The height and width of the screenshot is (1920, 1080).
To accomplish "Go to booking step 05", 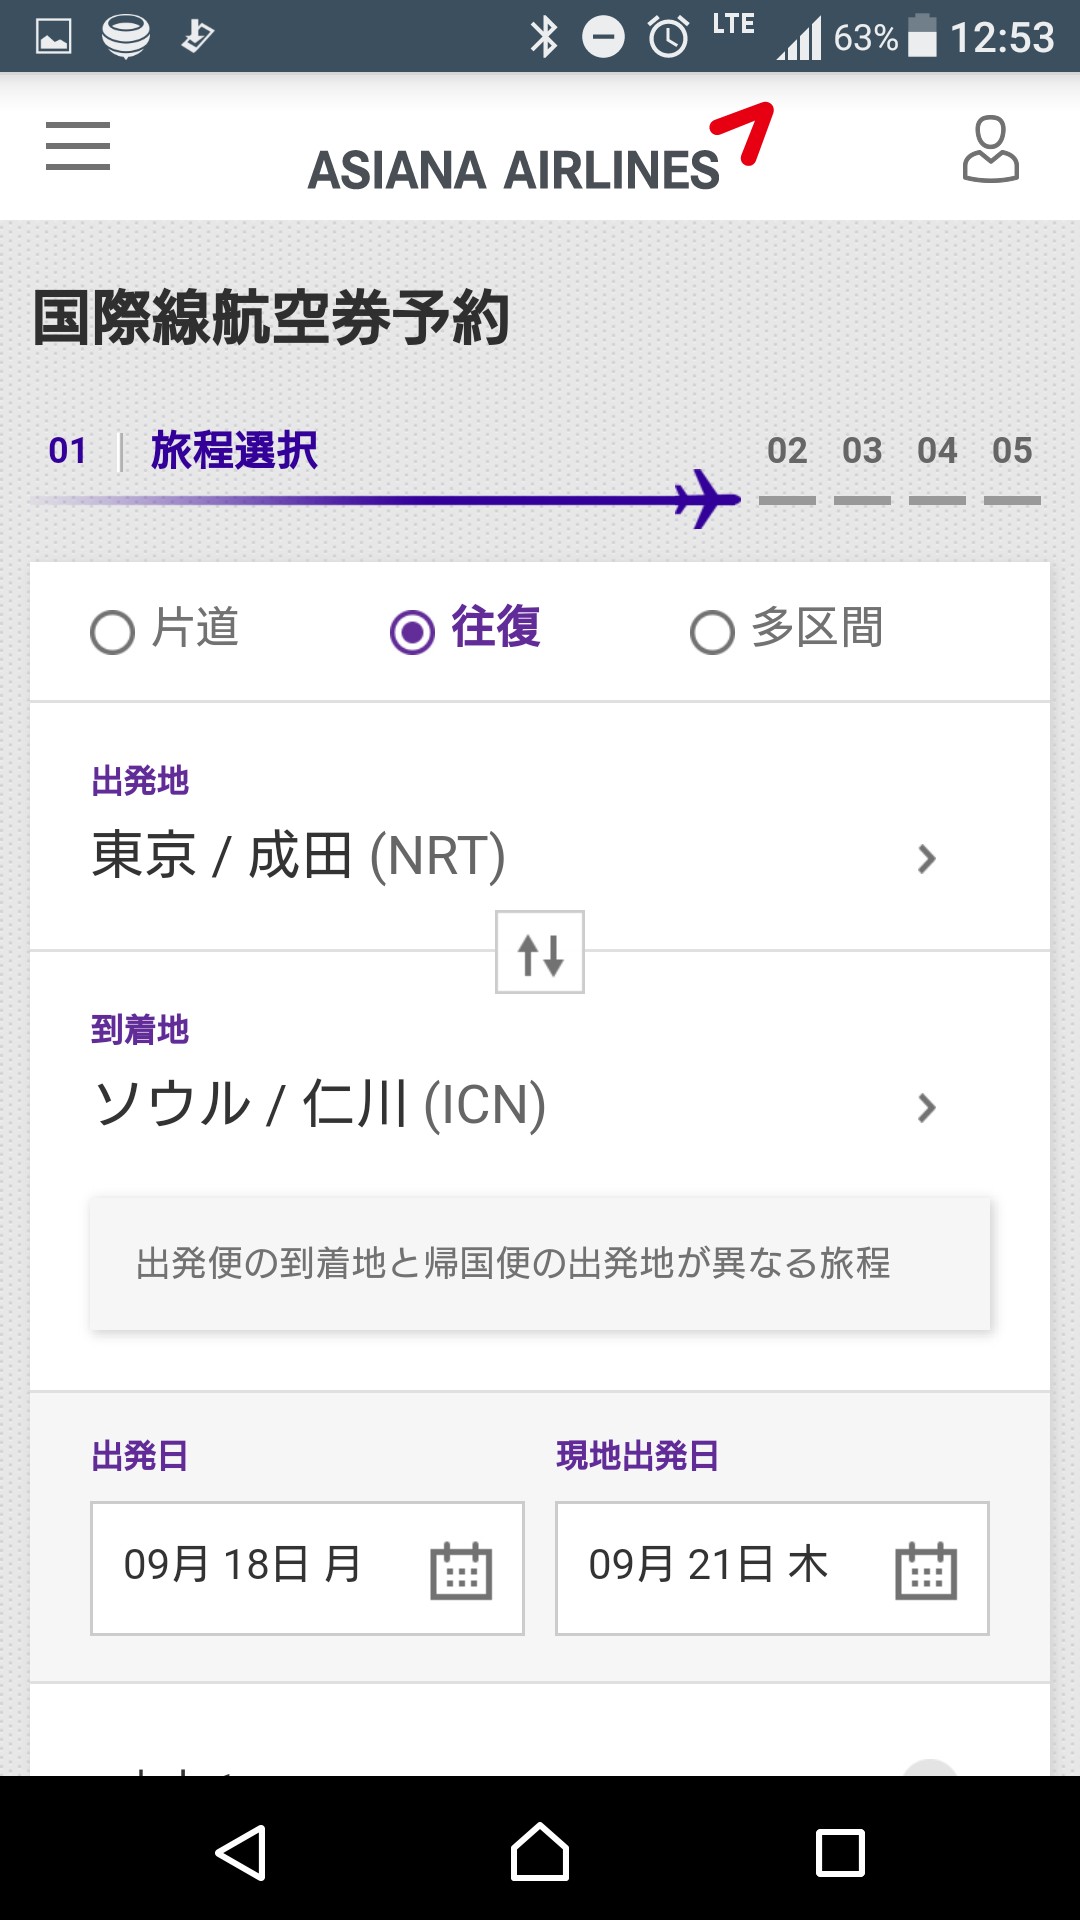I will pyautogui.click(x=1012, y=452).
